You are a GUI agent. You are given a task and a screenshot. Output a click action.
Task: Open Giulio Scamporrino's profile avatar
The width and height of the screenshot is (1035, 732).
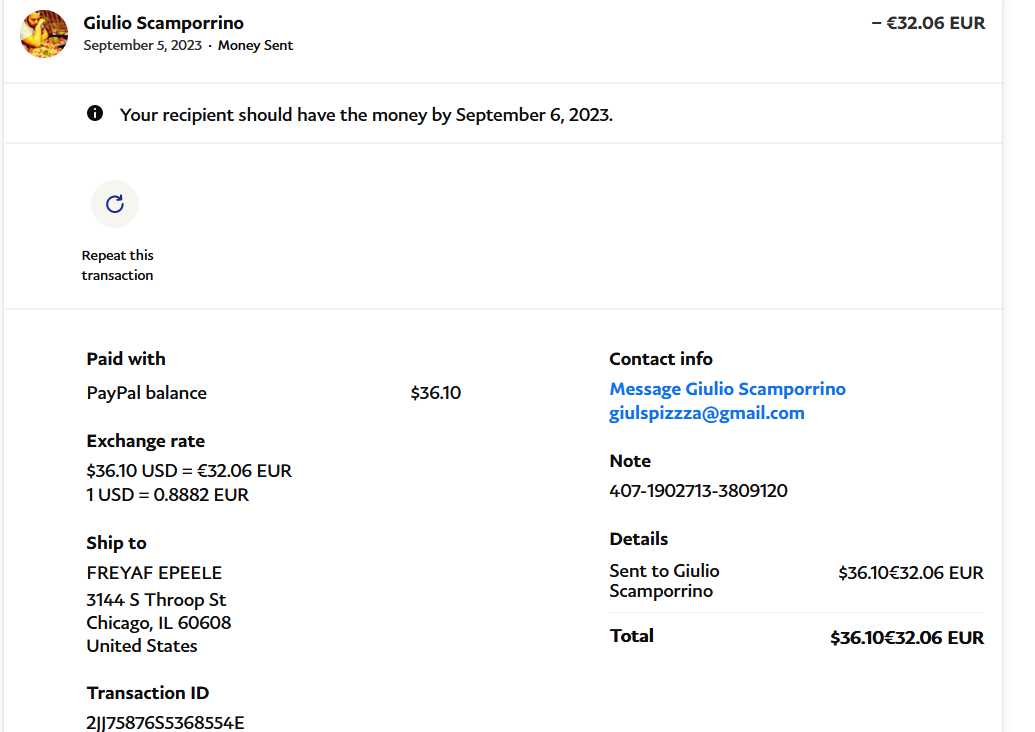(x=44, y=33)
